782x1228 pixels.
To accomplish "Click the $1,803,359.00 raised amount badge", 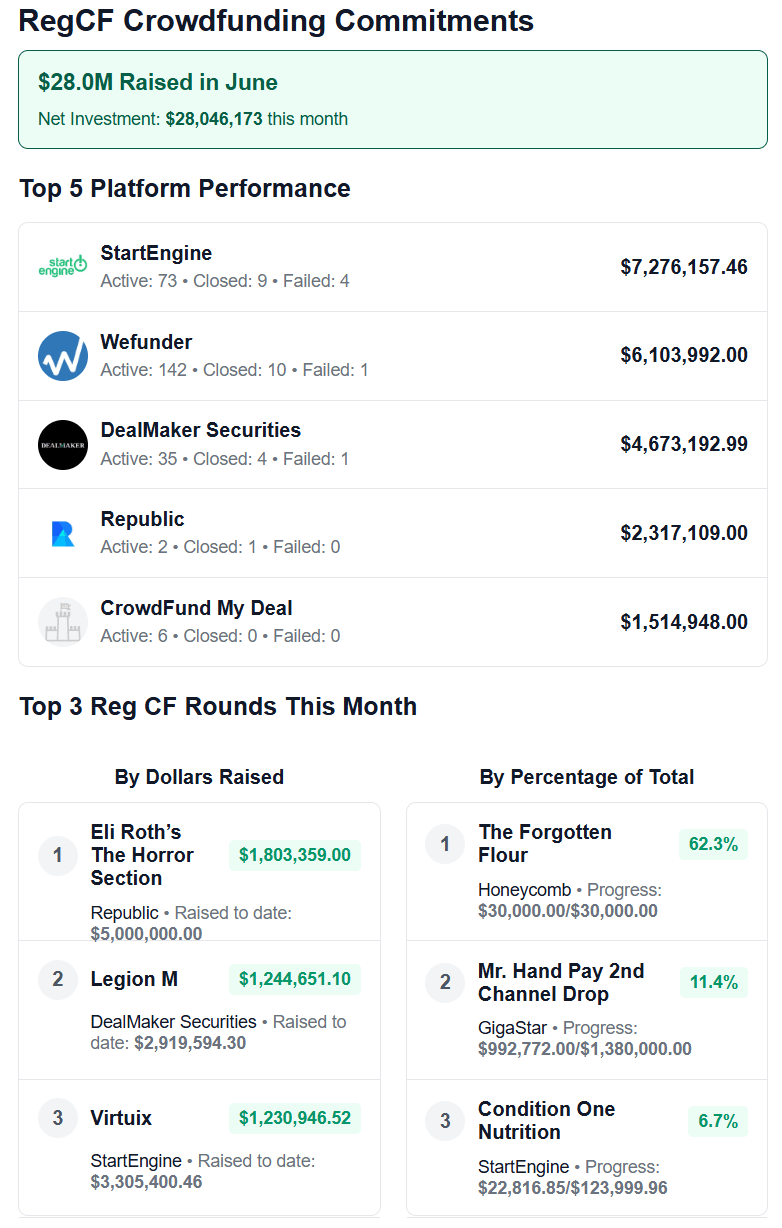I will pyautogui.click(x=295, y=855).
